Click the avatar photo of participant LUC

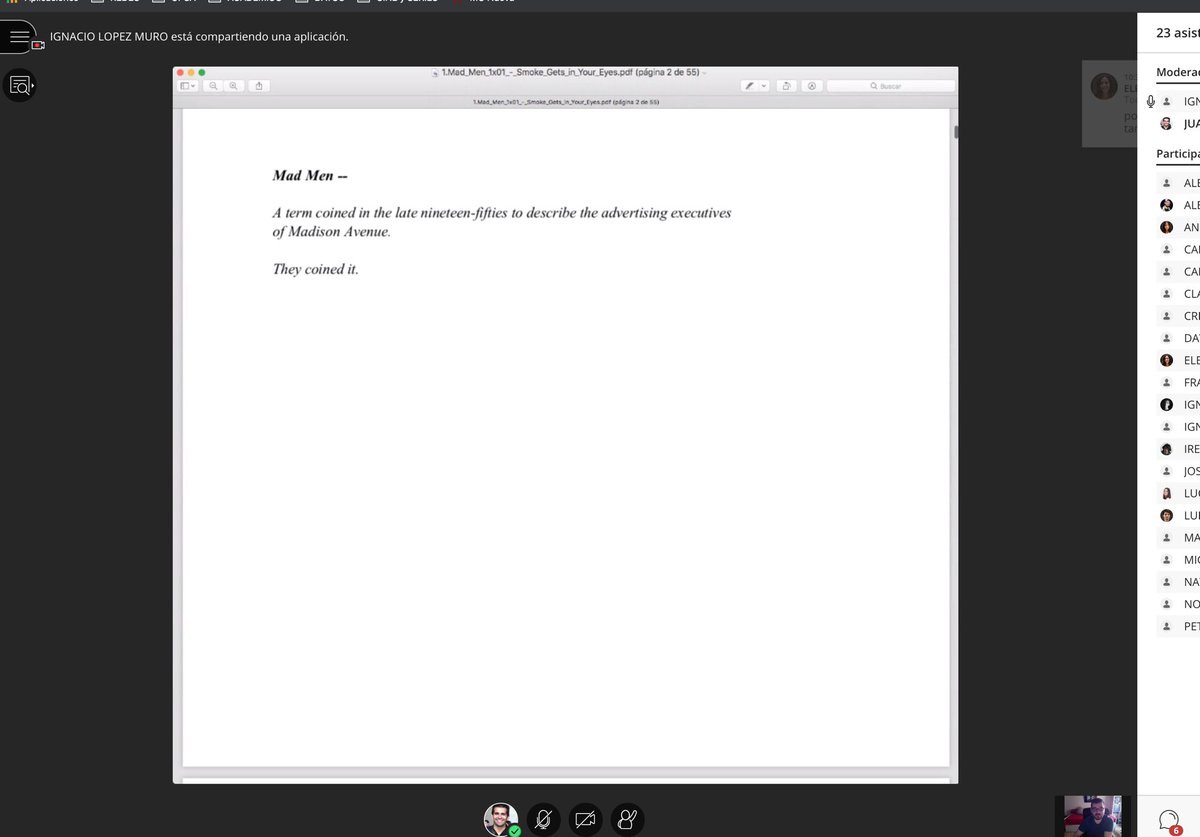point(1166,493)
